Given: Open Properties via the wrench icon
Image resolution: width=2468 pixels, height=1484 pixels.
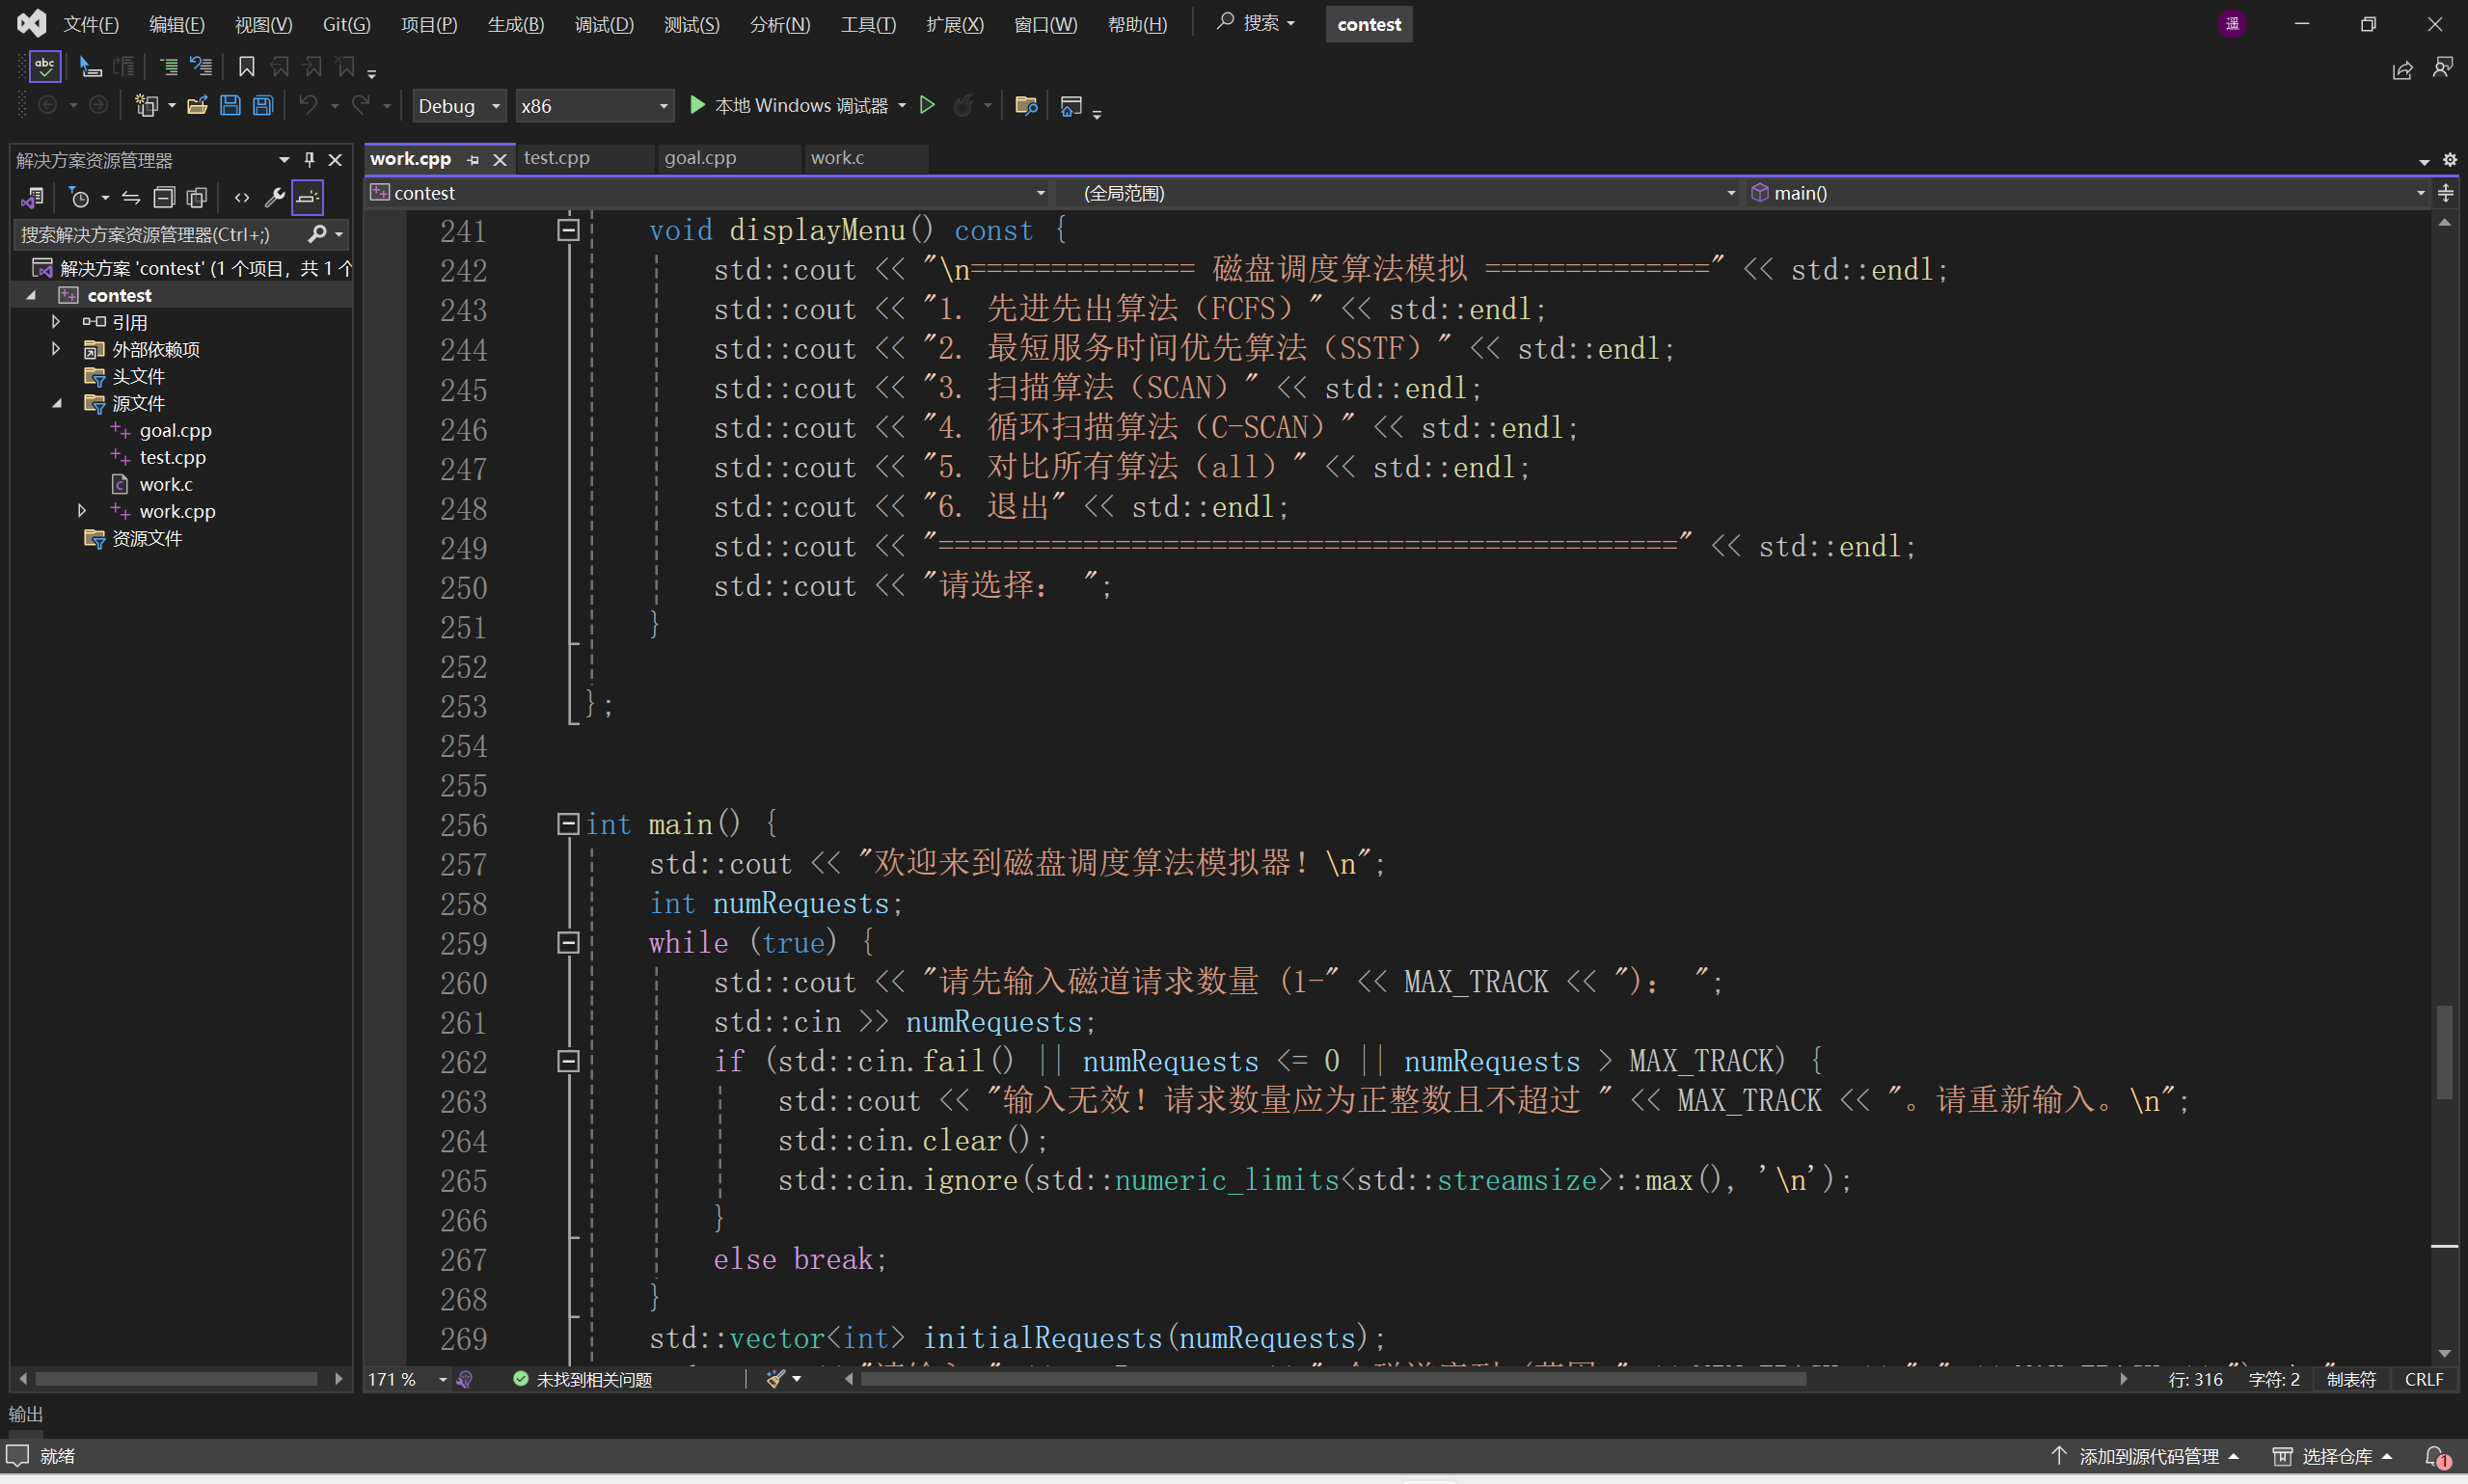Looking at the screenshot, I should [x=274, y=198].
